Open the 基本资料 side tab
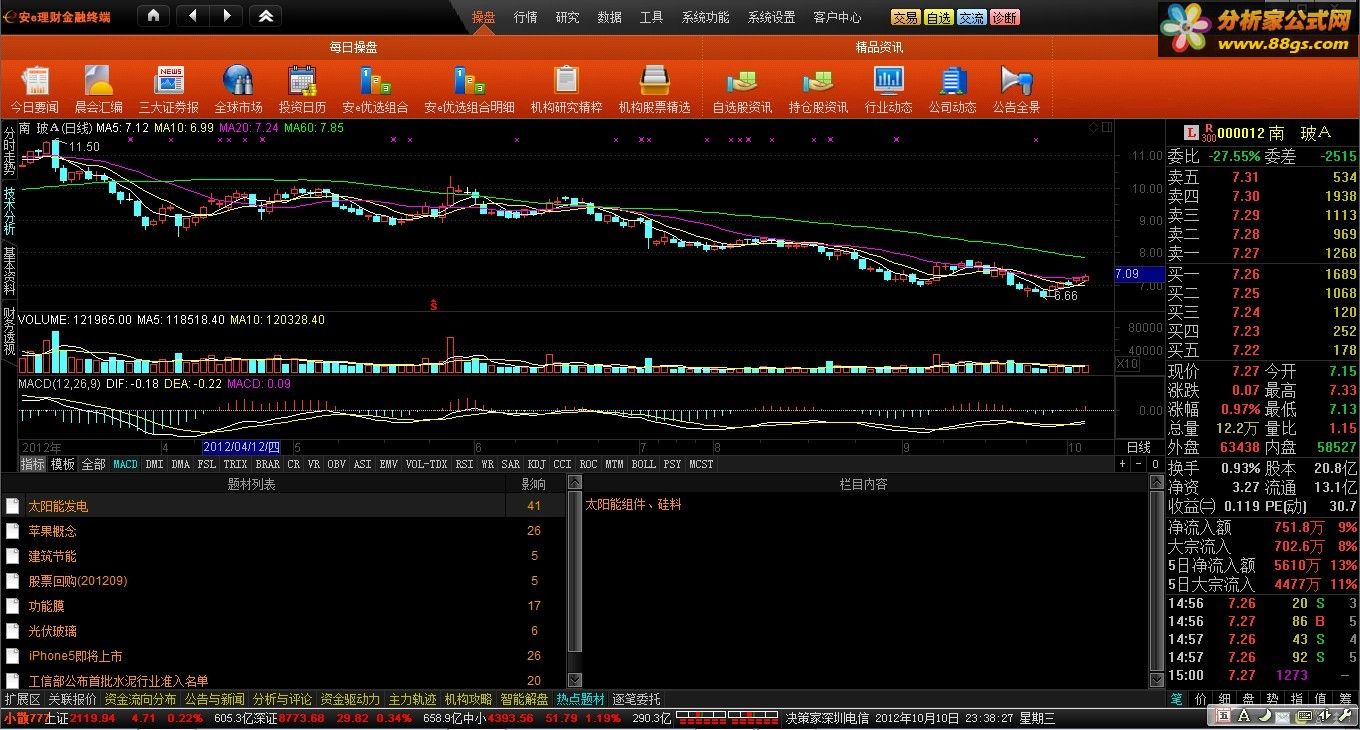The width and height of the screenshot is (1360, 730). click(x=9, y=270)
